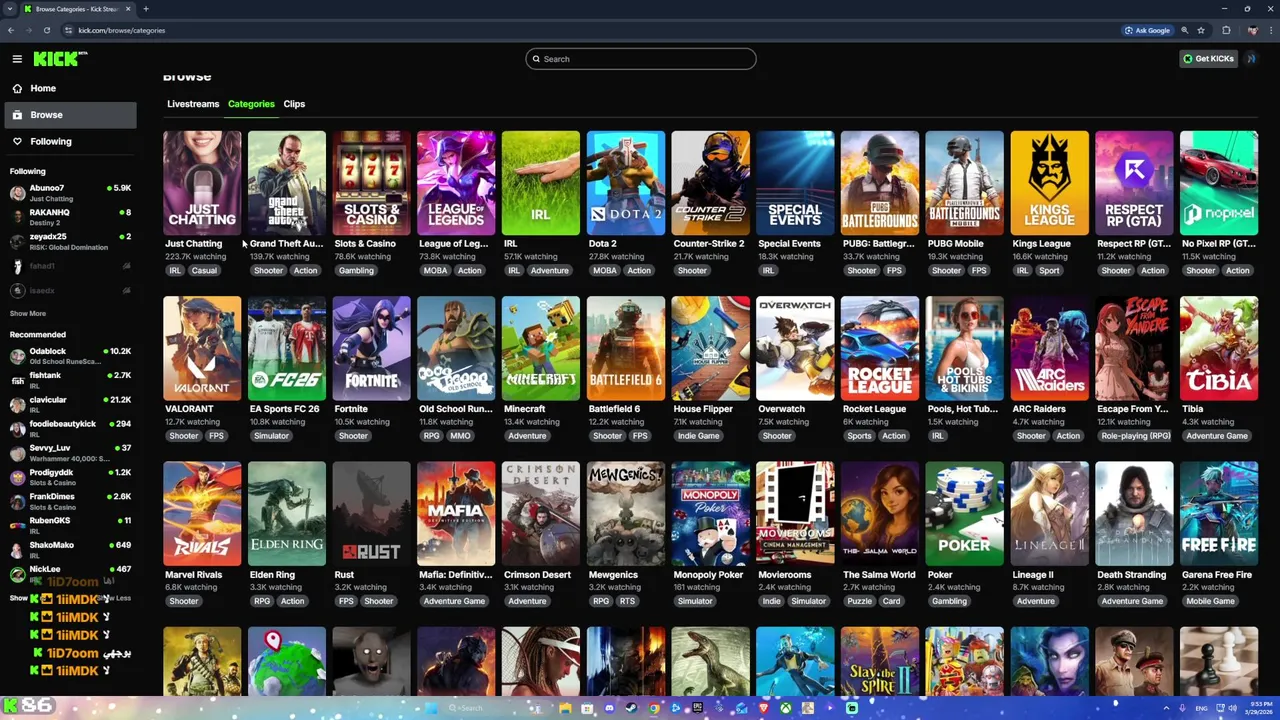1280x720 pixels.
Task: Select Browse in the sidebar
Action: click(x=68, y=115)
